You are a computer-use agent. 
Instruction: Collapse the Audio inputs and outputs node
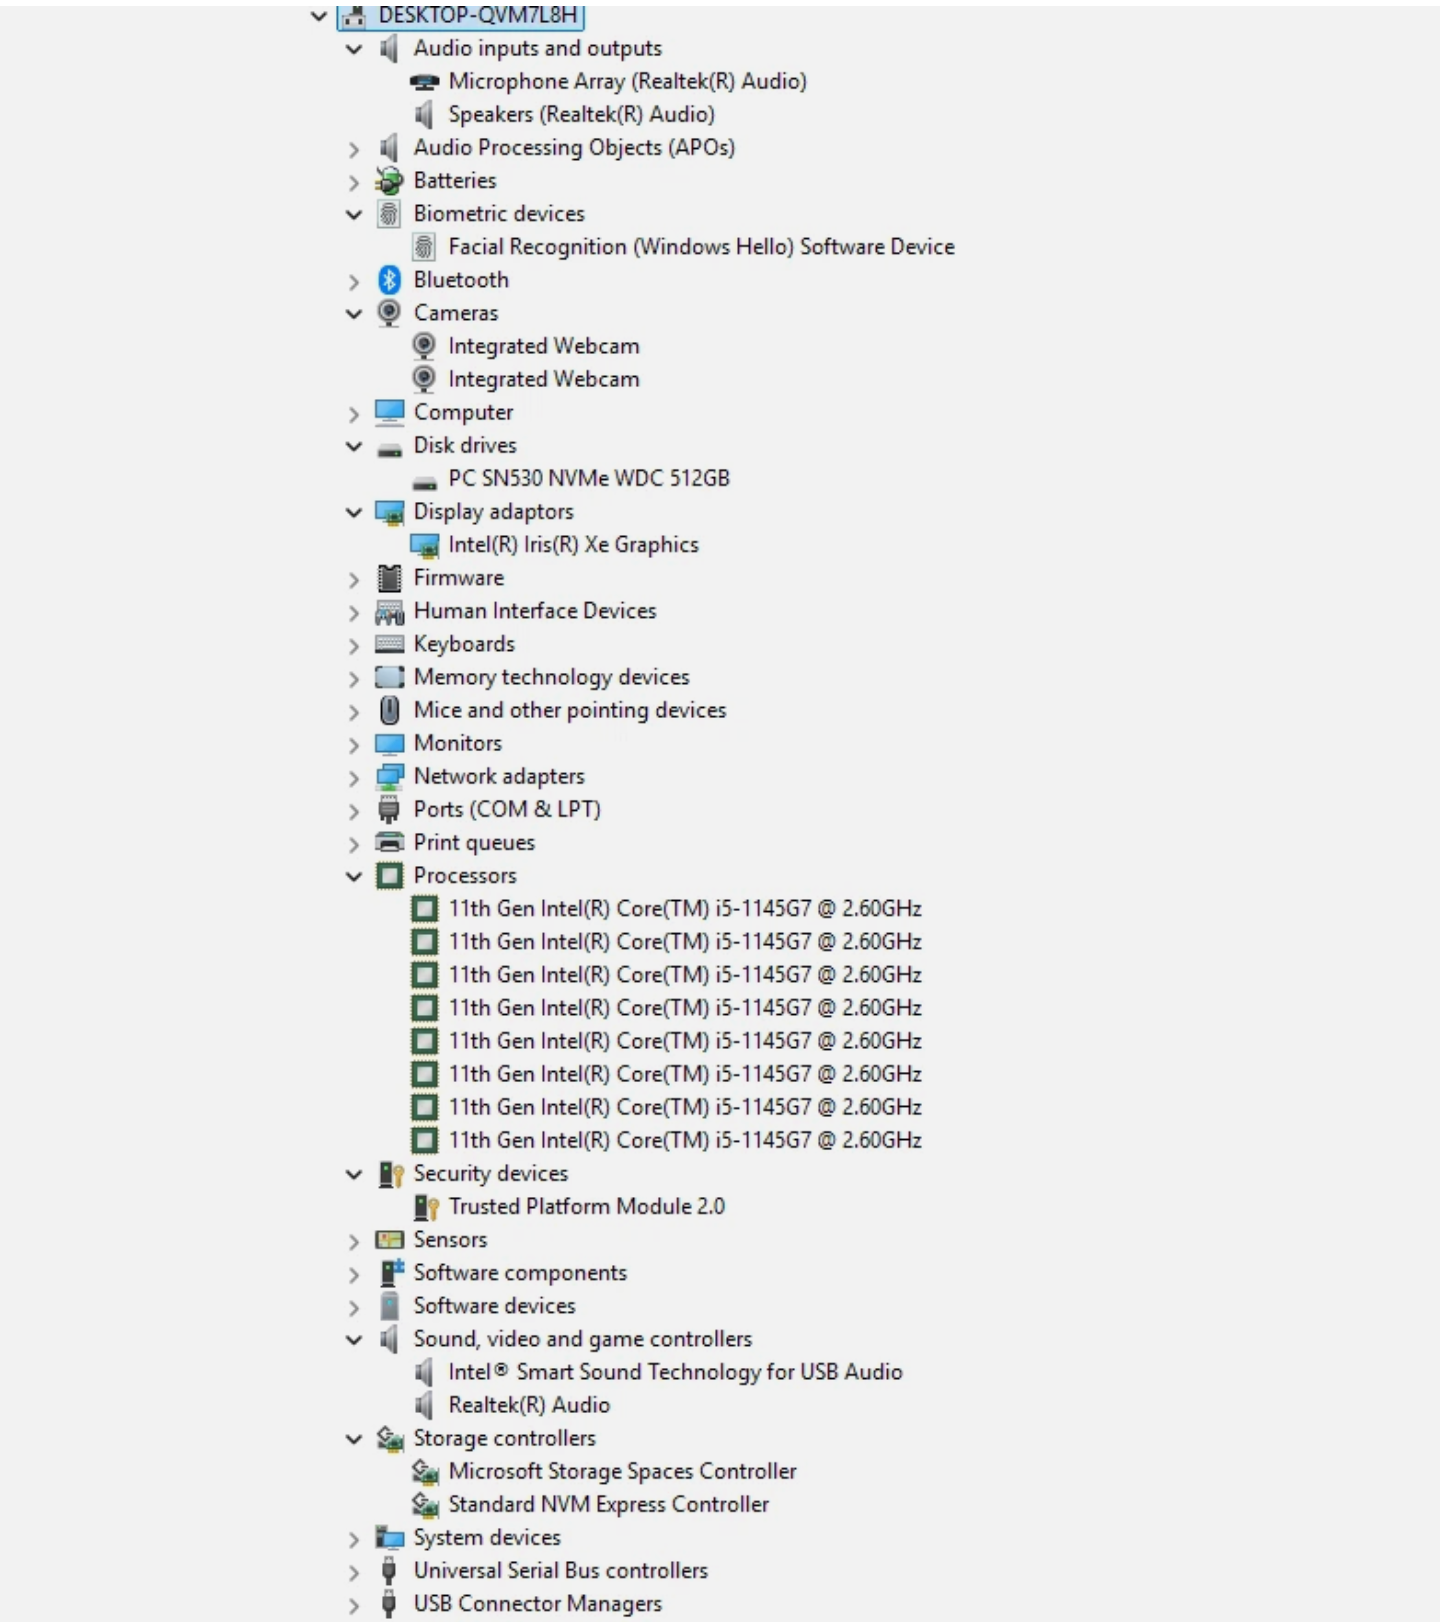[x=354, y=49]
